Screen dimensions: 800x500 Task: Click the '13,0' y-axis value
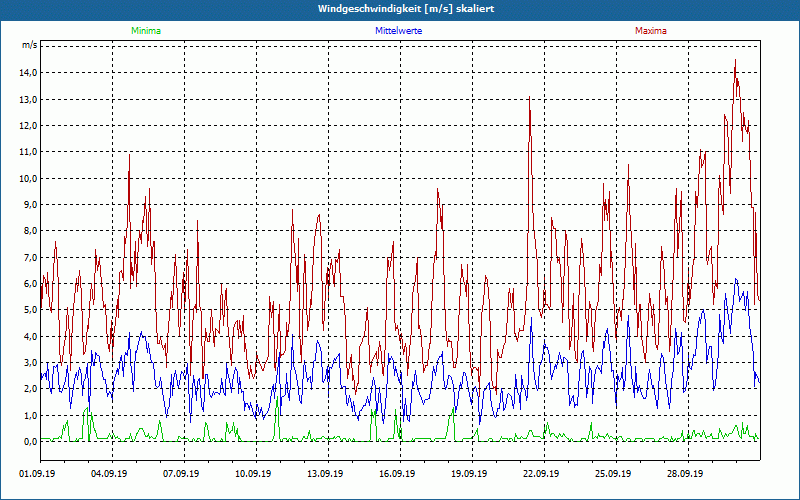pos(30,99)
